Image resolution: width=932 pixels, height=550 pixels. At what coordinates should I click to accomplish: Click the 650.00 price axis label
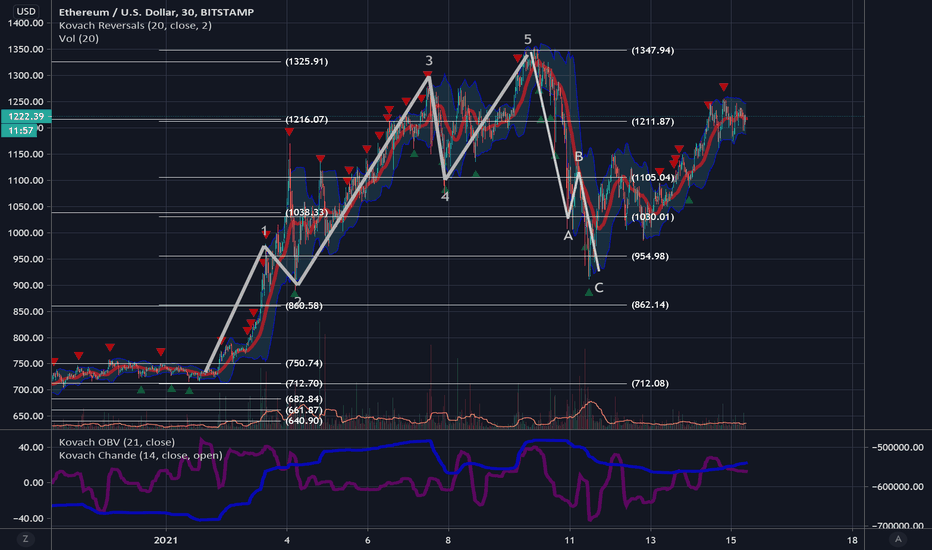tap(28, 416)
